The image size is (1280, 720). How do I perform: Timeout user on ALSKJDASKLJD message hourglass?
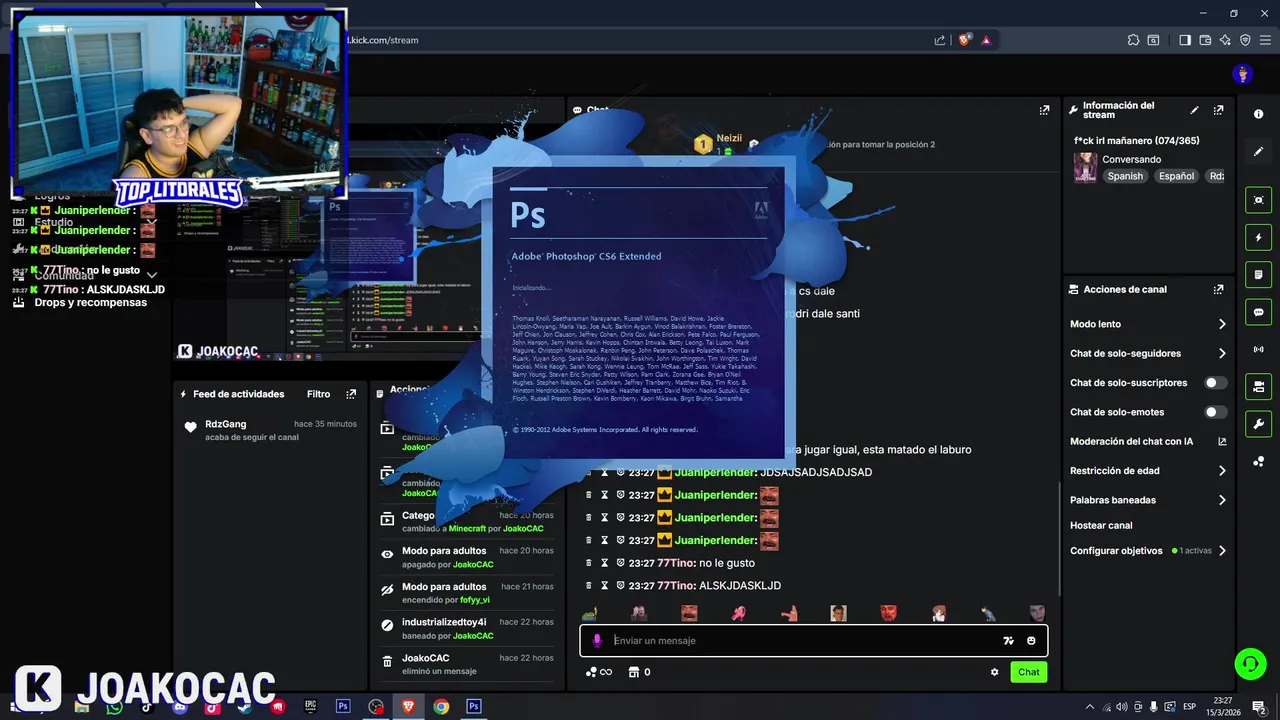[604, 586]
